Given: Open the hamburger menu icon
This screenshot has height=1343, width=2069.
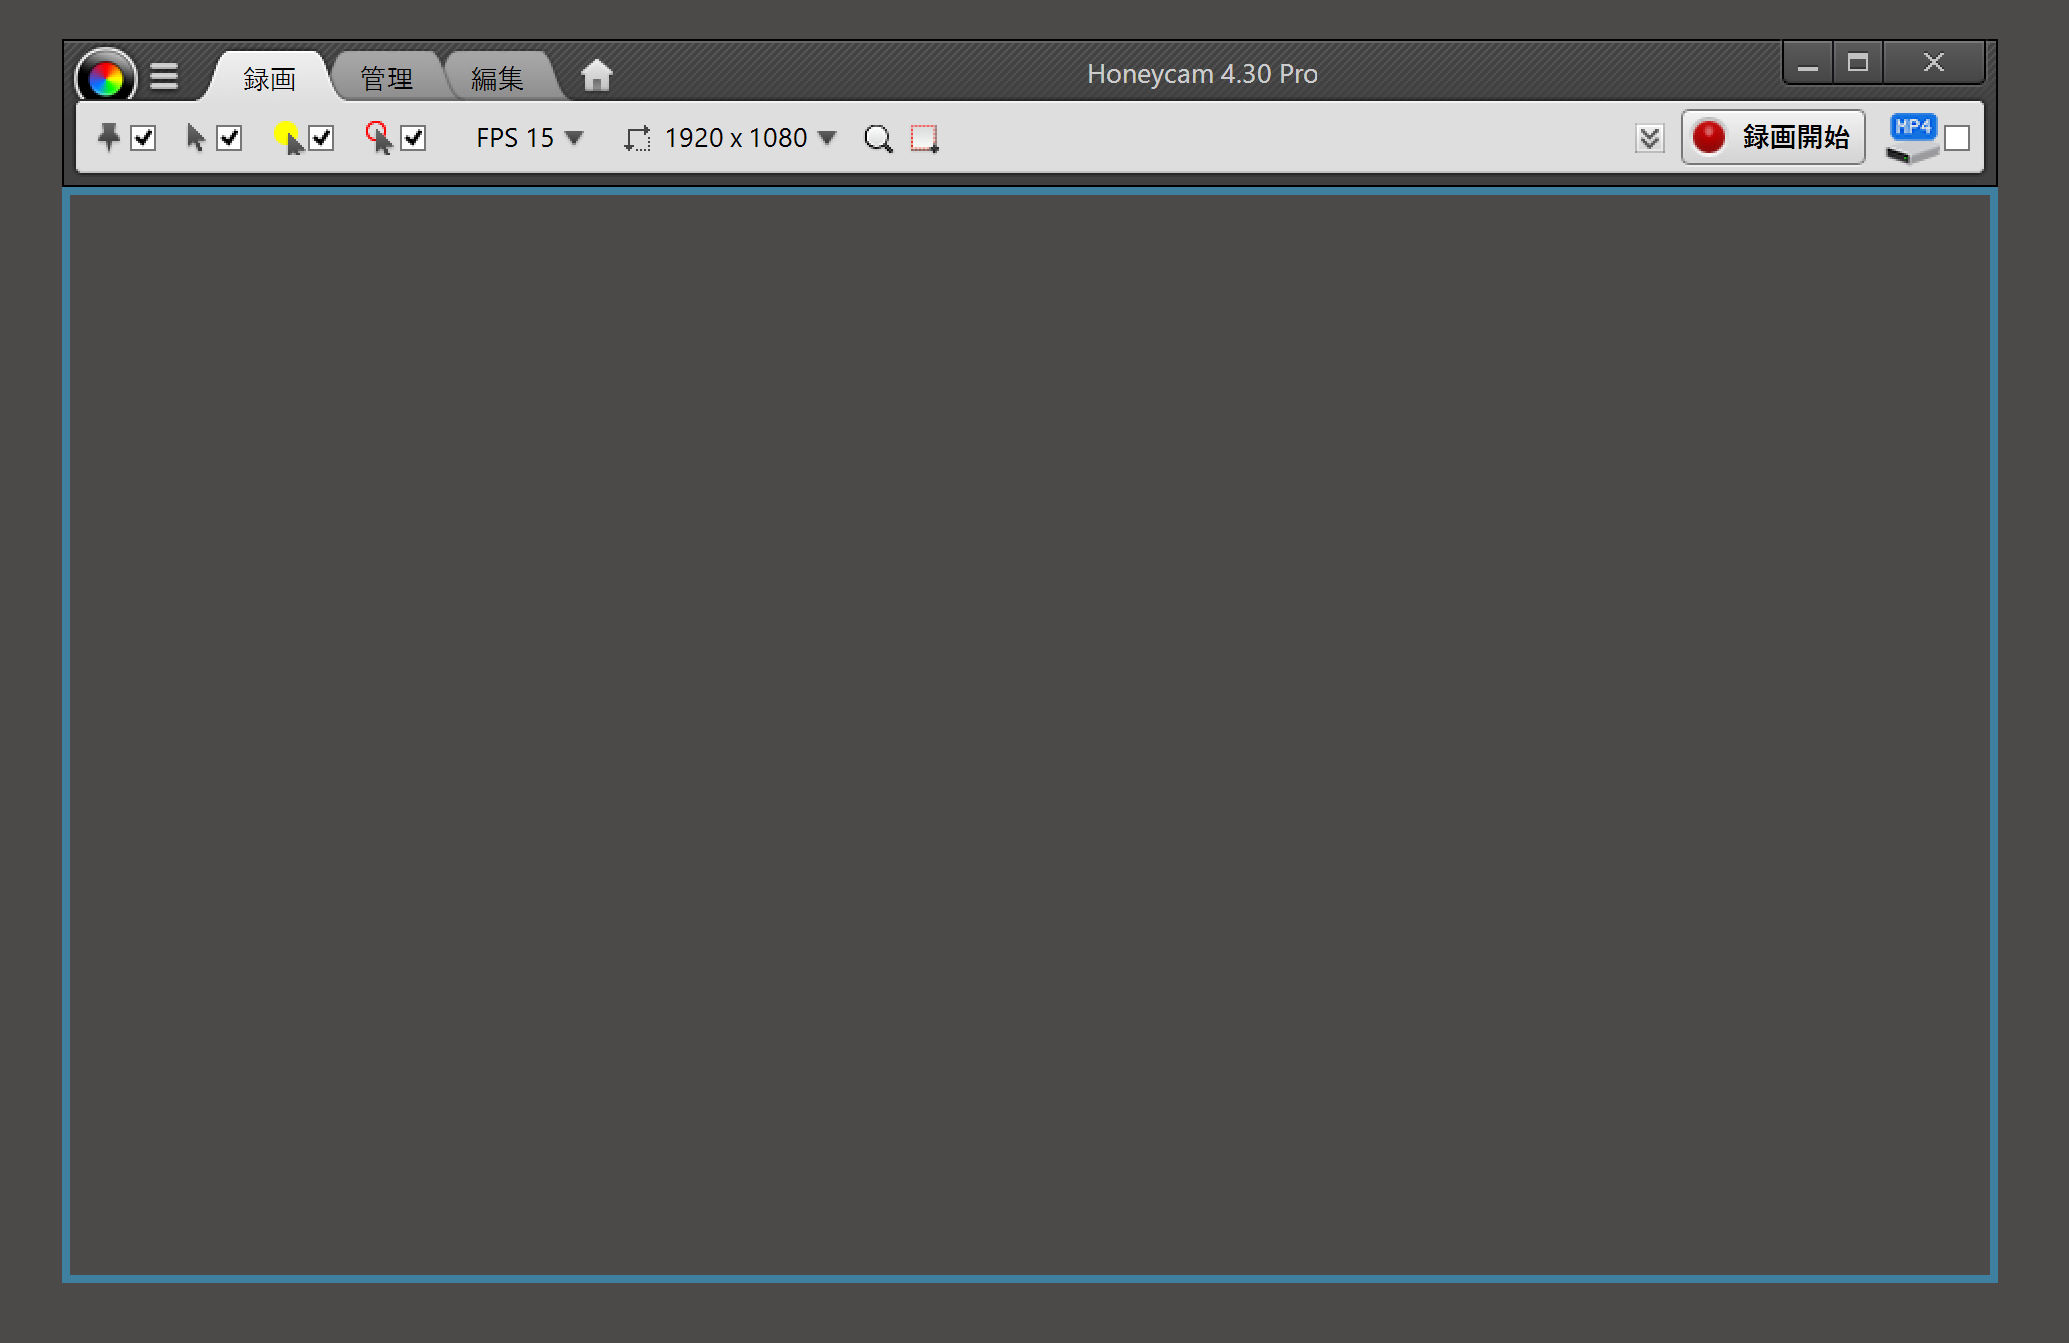Looking at the screenshot, I should tap(164, 77).
